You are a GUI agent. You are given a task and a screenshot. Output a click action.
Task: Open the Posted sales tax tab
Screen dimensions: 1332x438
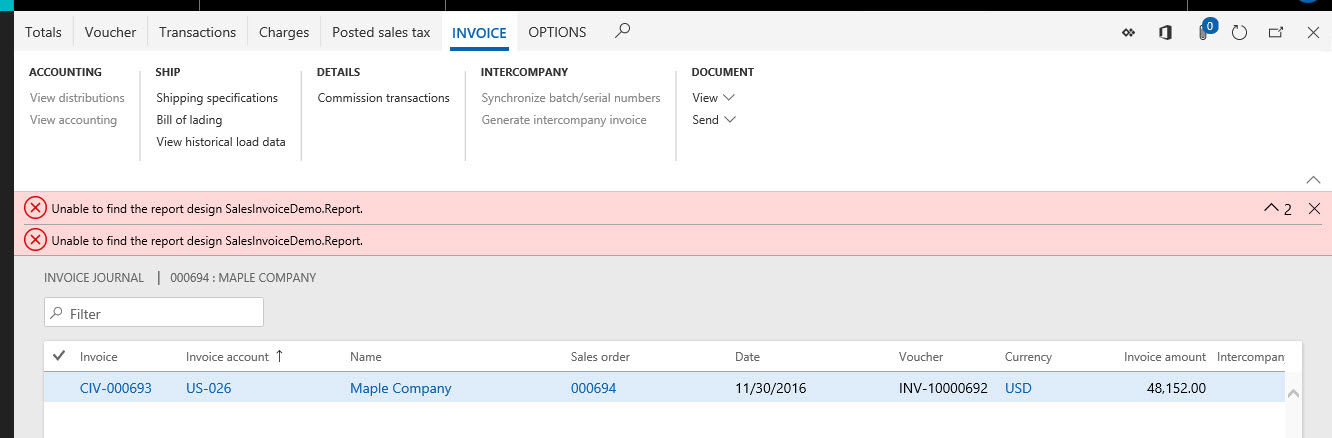(x=381, y=32)
